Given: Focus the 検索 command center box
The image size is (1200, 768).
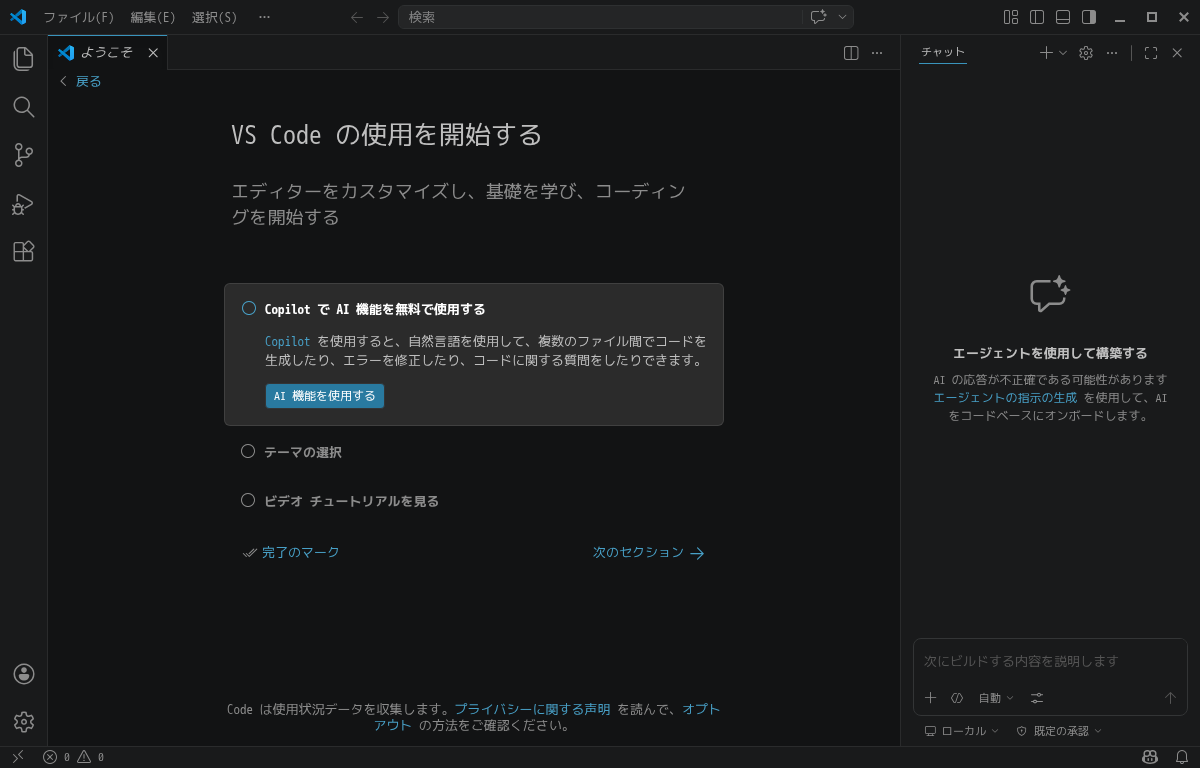Looking at the screenshot, I should pos(600,17).
